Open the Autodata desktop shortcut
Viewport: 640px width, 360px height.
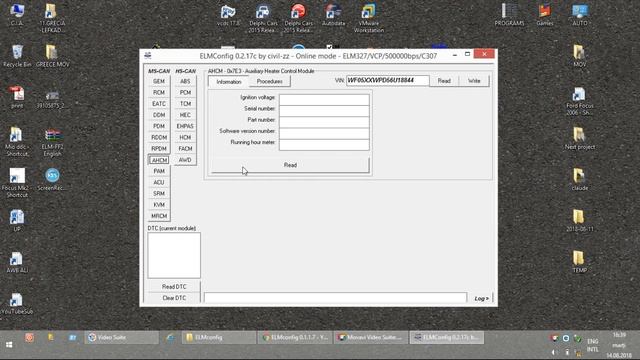click(333, 15)
